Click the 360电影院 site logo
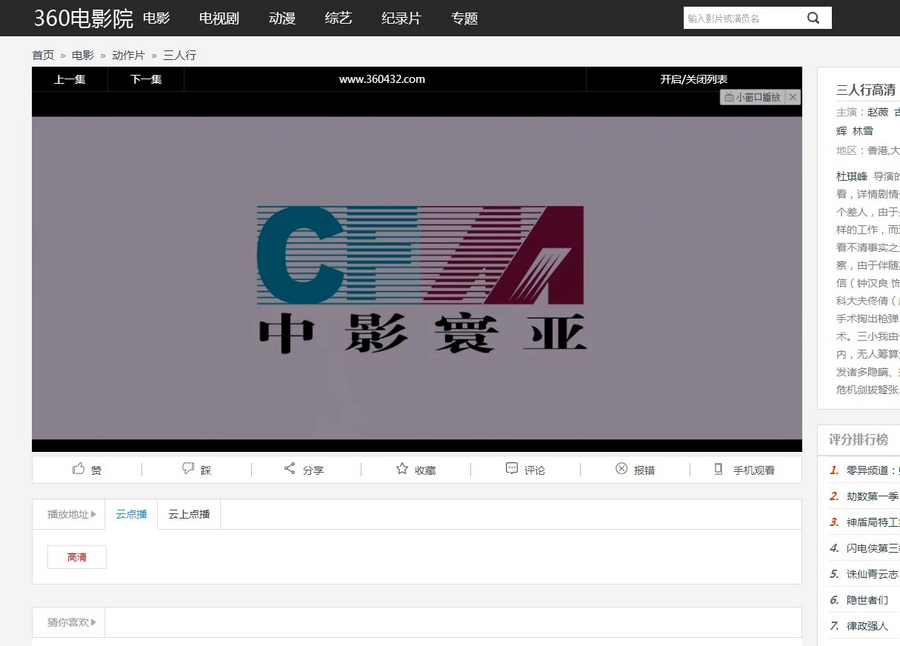 83,18
